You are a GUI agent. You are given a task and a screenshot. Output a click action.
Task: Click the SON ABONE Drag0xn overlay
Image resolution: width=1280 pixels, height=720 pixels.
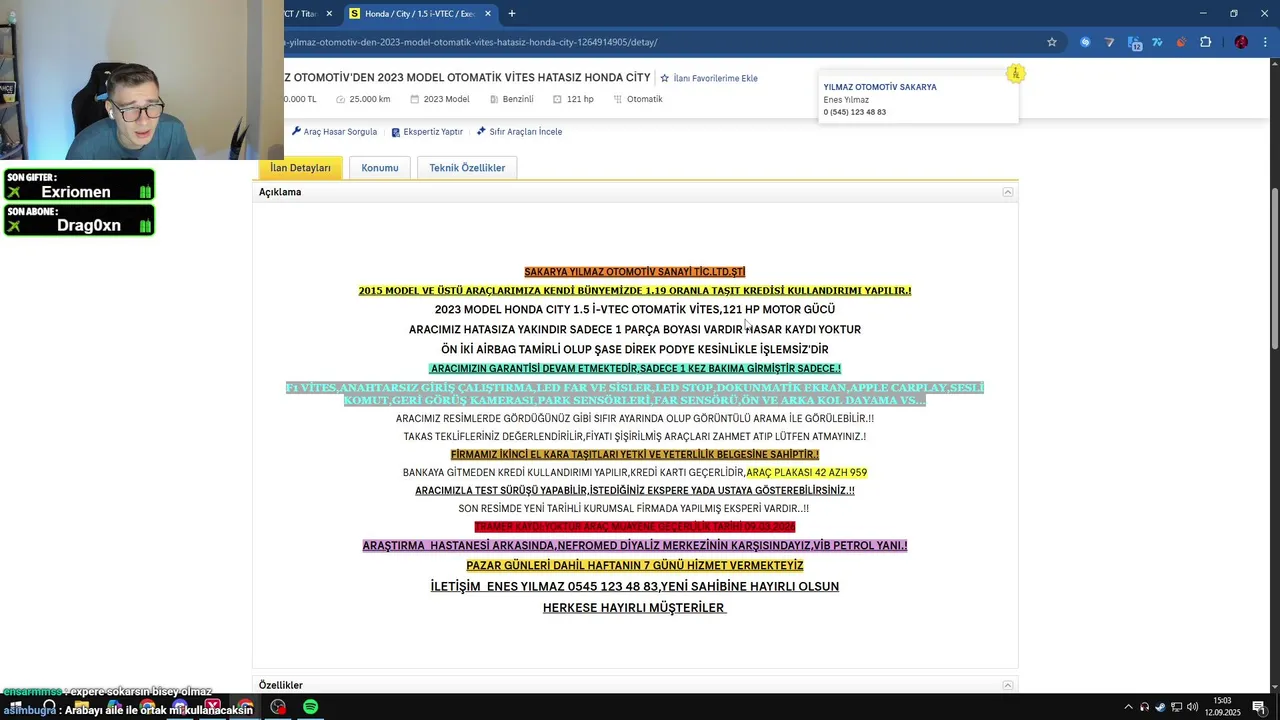79,220
